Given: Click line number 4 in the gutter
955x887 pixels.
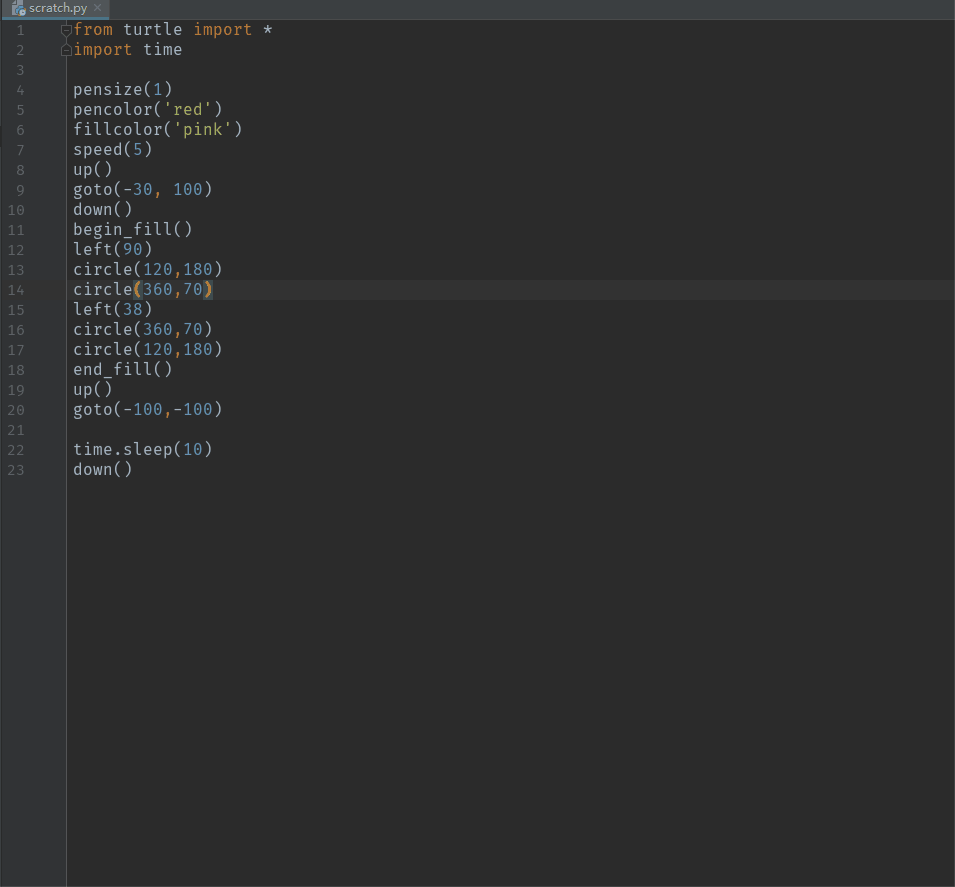Looking at the screenshot, I should [20, 90].
